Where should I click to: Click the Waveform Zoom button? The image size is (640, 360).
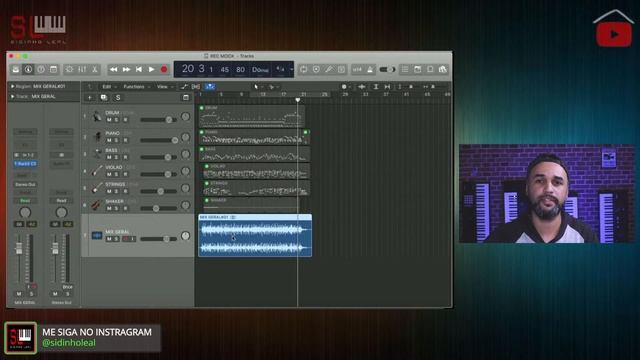pyautogui.click(x=362, y=87)
